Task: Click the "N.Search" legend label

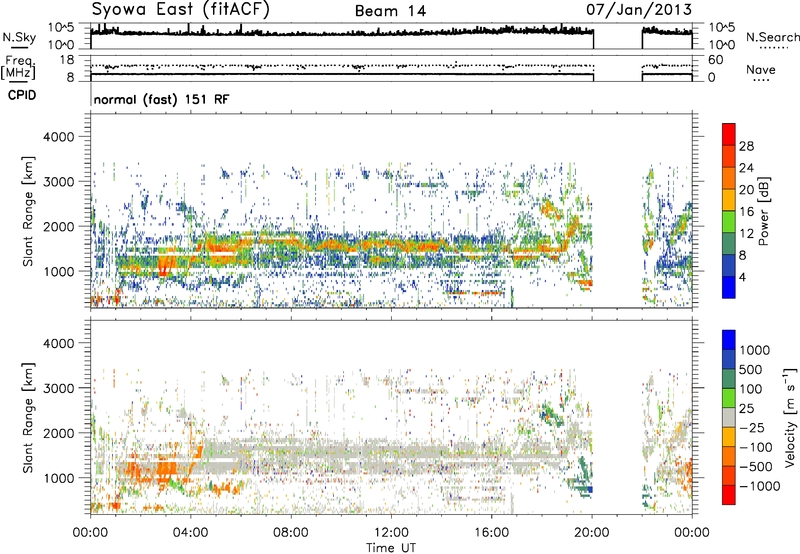Action: coord(772,37)
